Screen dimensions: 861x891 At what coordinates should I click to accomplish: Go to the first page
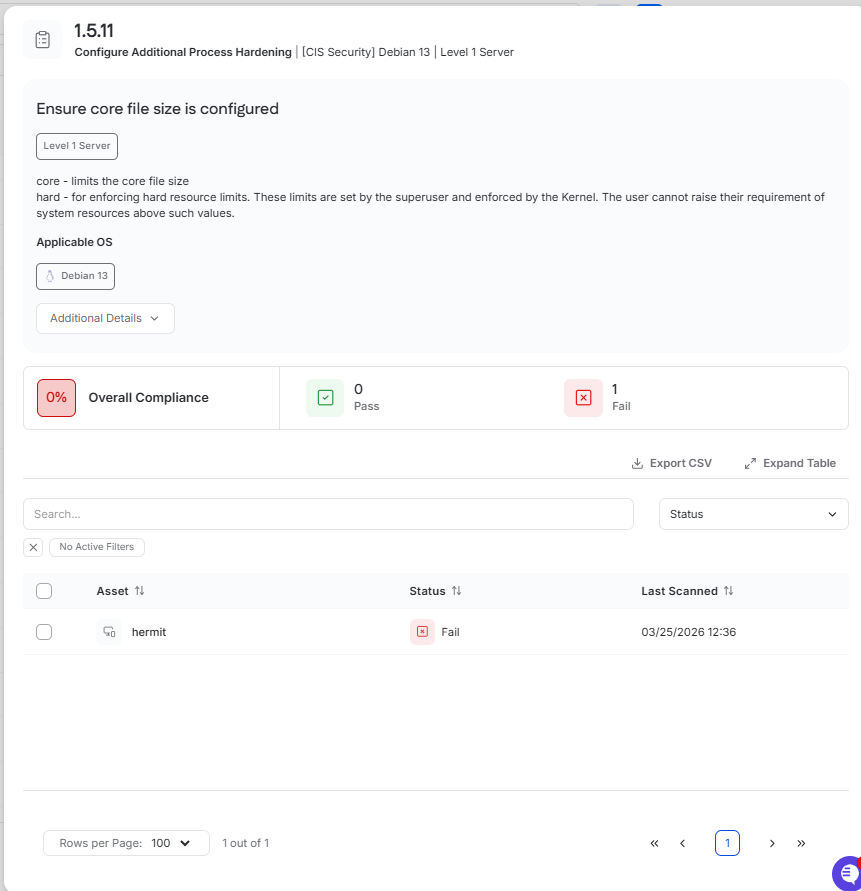pyautogui.click(x=654, y=843)
